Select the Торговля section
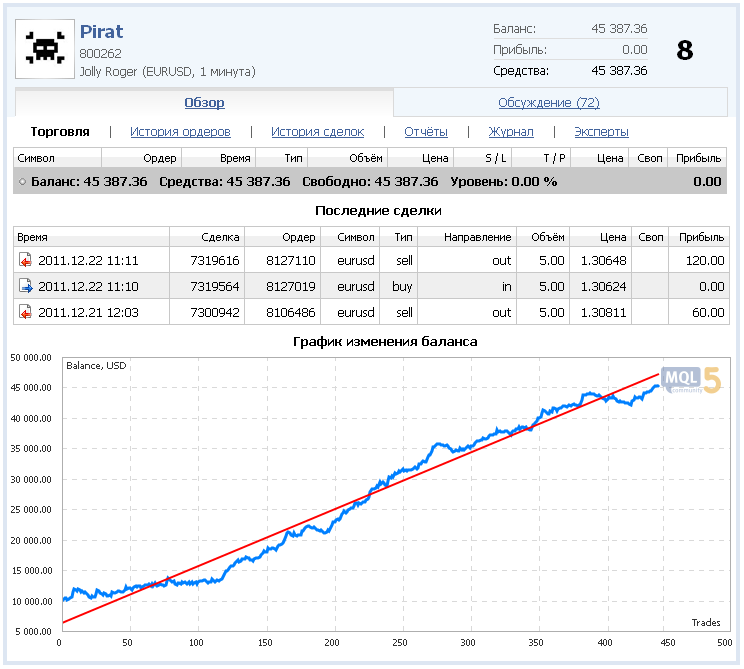The image size is (744, 669). (x=60, y=132)
